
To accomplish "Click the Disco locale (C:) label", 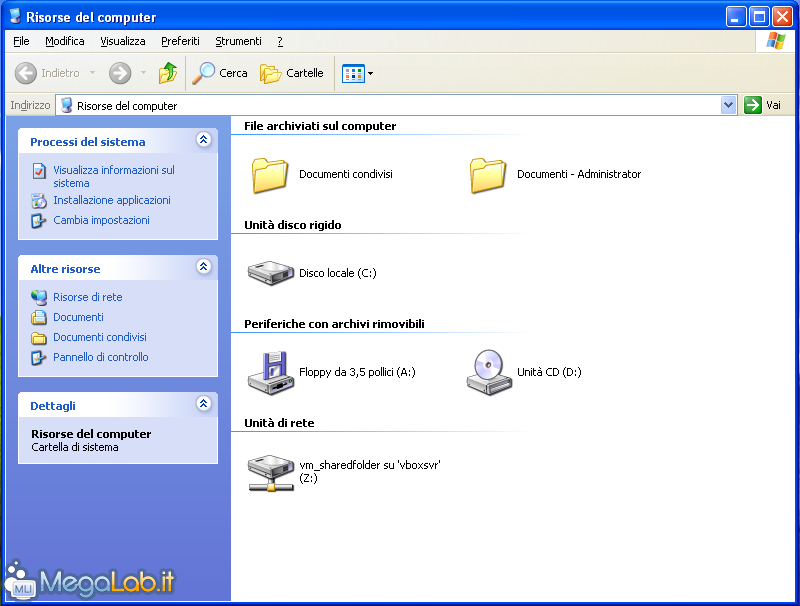I will point(338,273).
